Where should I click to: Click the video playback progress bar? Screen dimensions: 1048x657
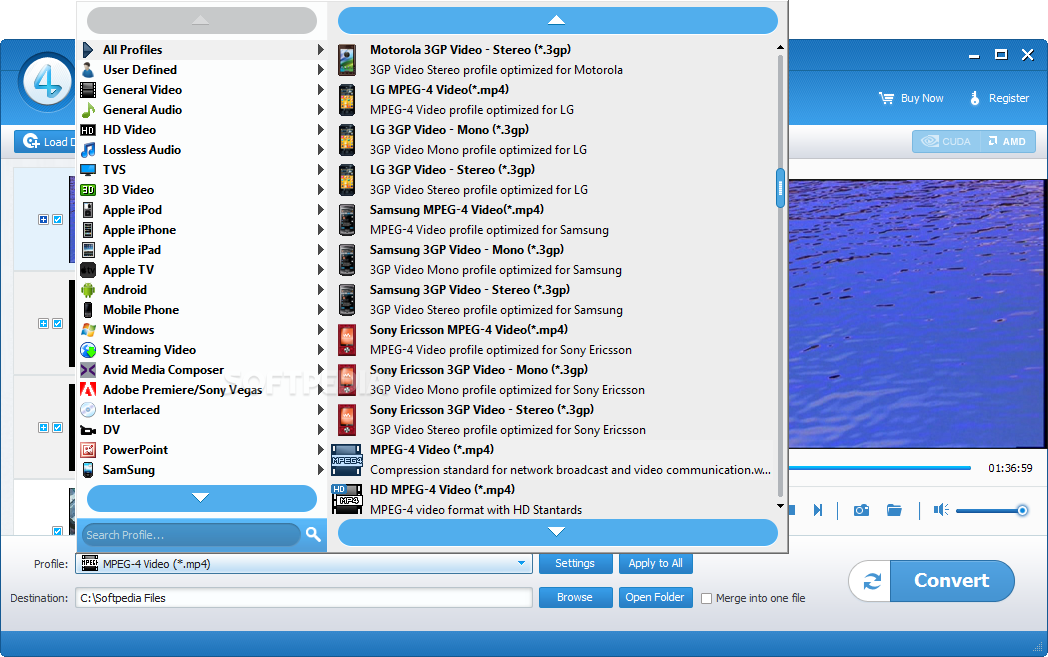pyautogui.click(x=880, y=468)
